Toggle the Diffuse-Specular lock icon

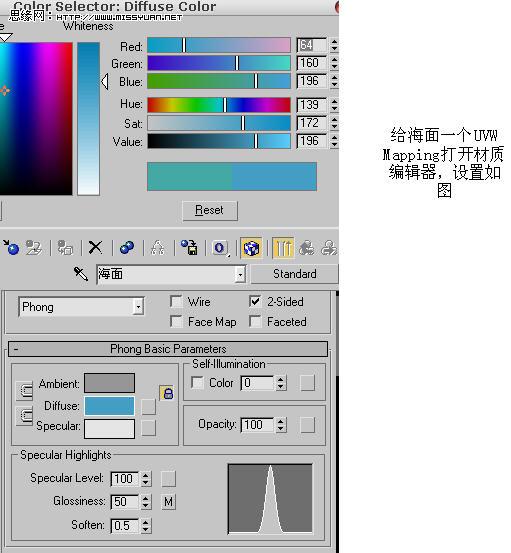[168, 393]
